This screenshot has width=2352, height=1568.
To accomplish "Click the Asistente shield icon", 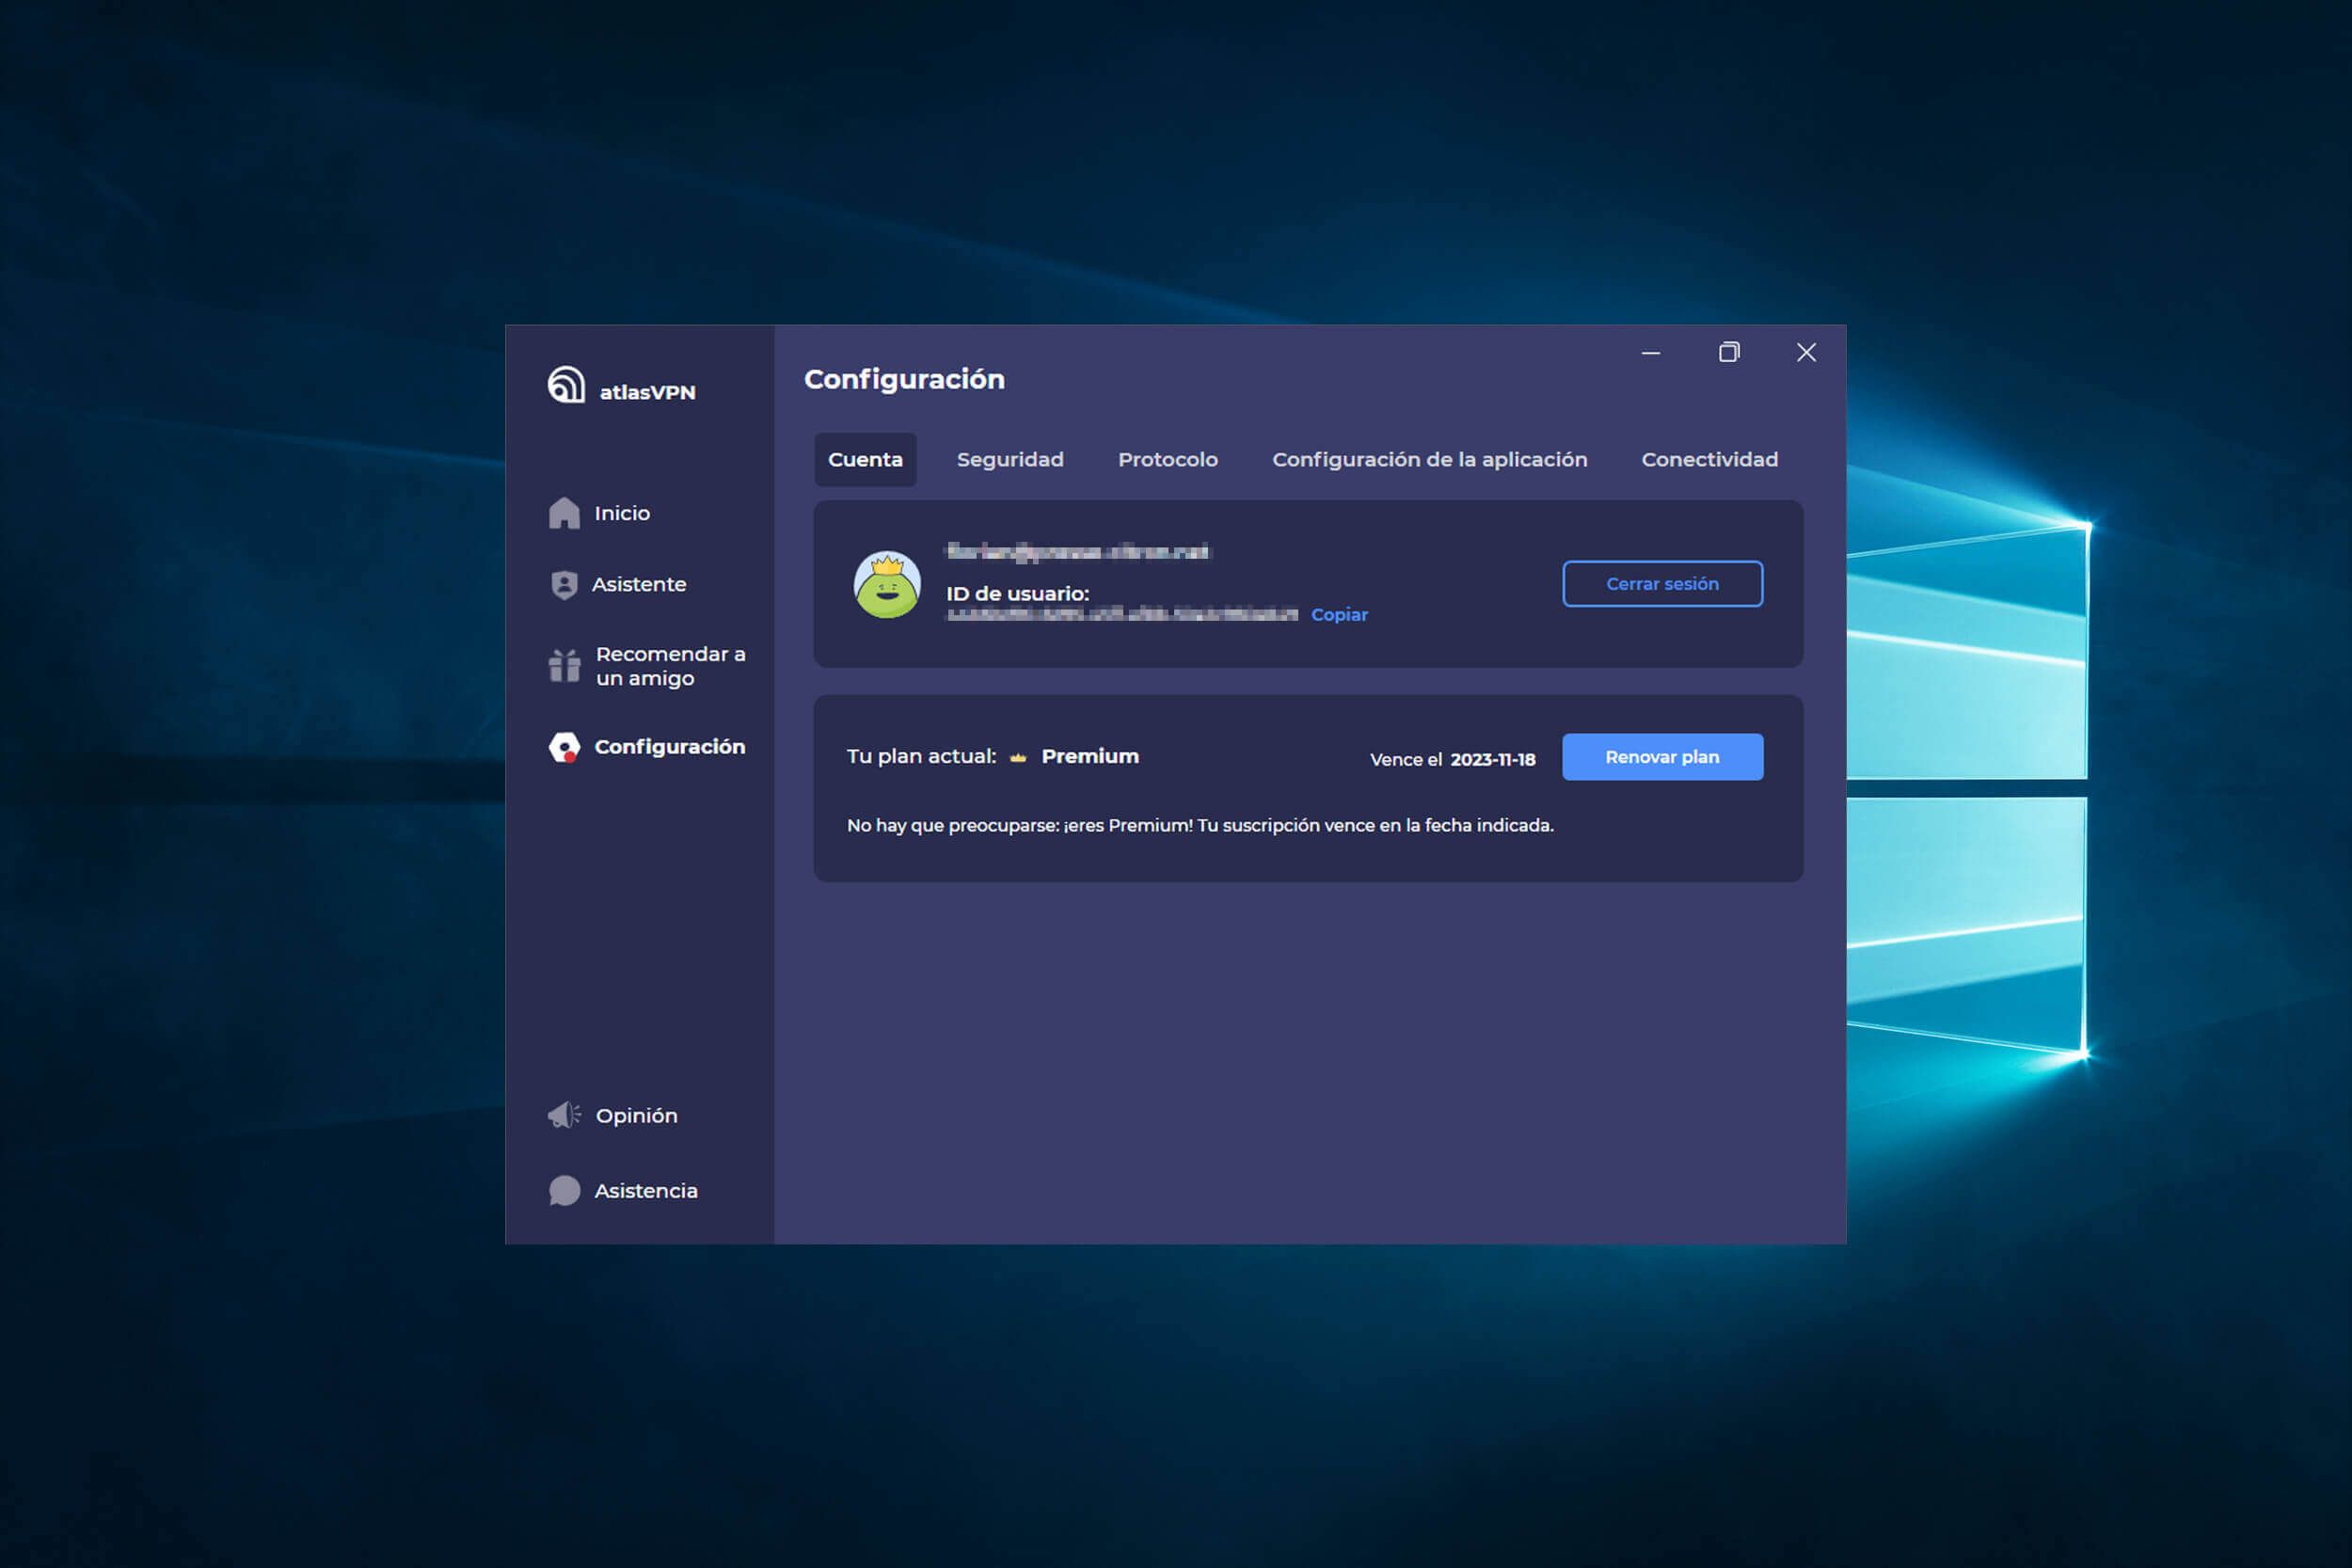I will tap(564, 585).
